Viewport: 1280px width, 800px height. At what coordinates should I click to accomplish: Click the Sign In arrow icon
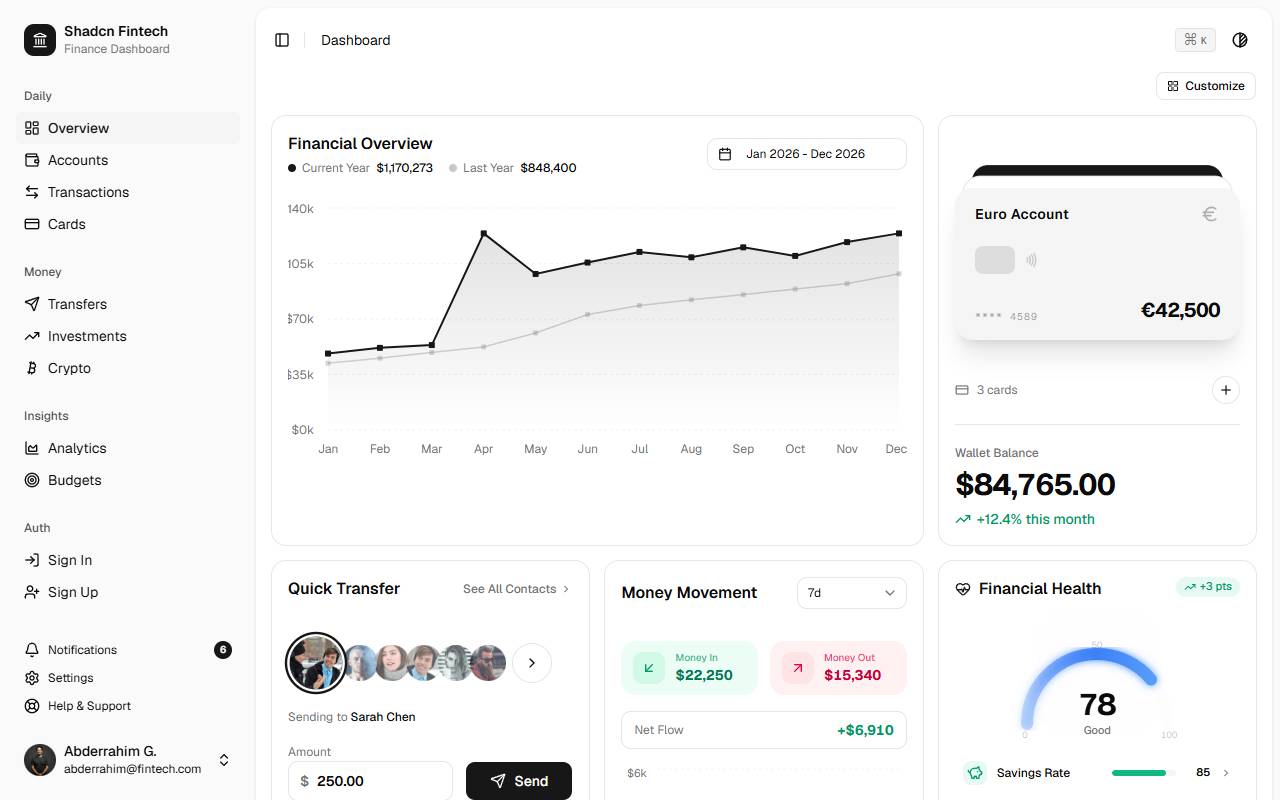[32, 560]
